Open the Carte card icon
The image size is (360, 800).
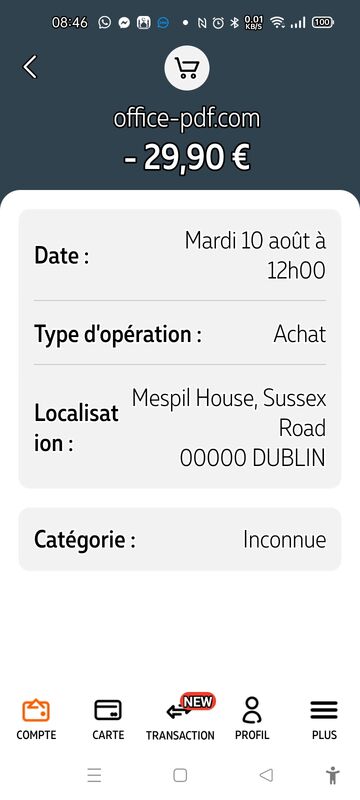(108, 710)
